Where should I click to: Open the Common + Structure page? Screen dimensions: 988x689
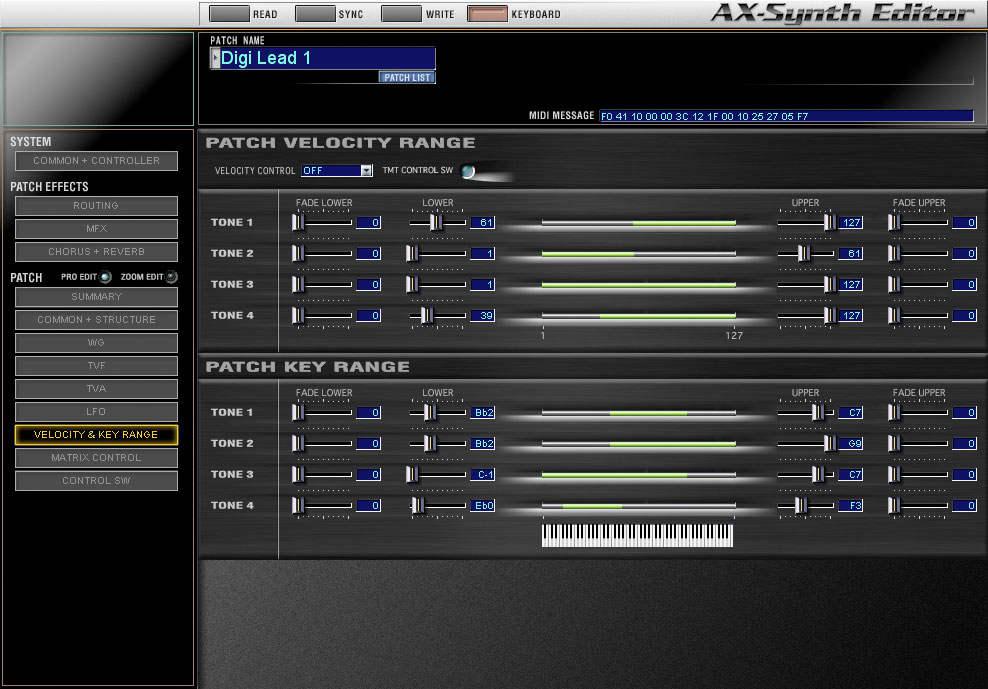click(x=96, y=320)
